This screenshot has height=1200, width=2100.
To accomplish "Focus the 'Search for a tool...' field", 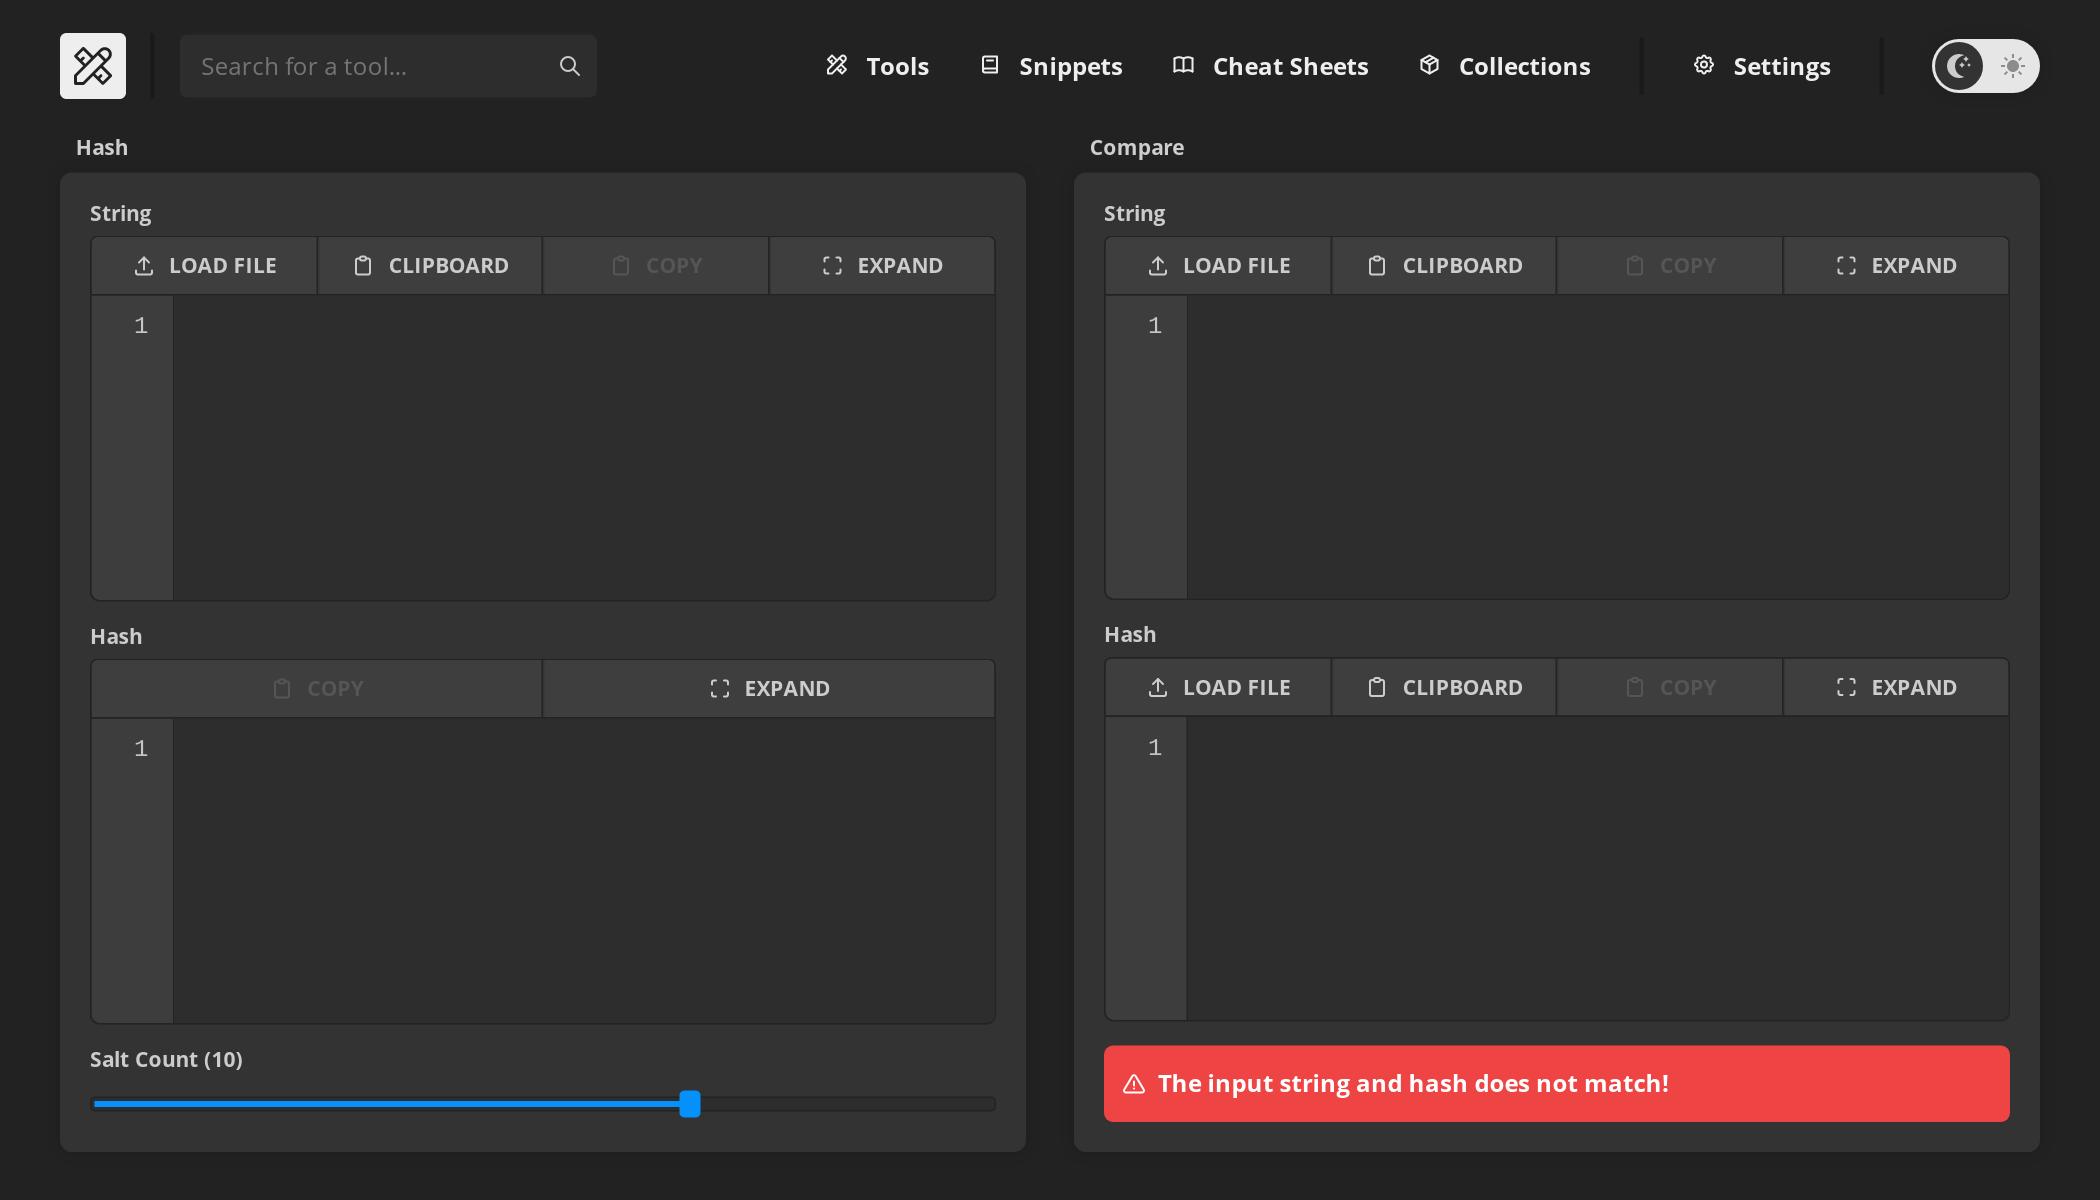I will click(388, 66).
